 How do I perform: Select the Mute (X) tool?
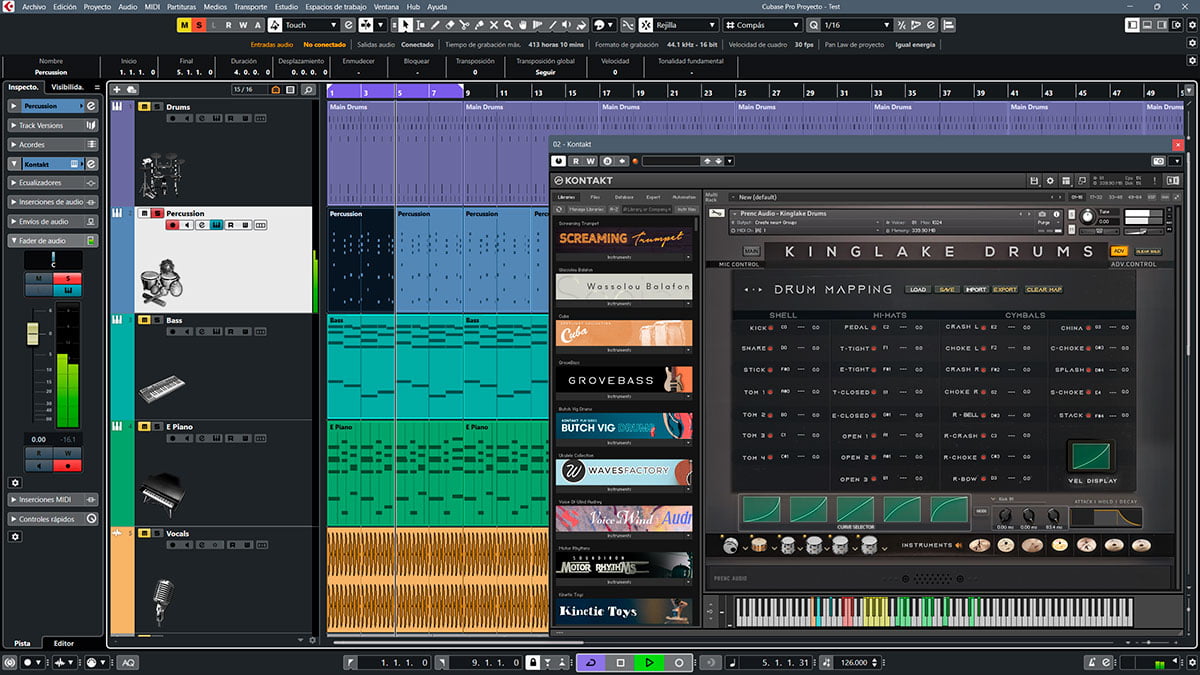[494, 24]
